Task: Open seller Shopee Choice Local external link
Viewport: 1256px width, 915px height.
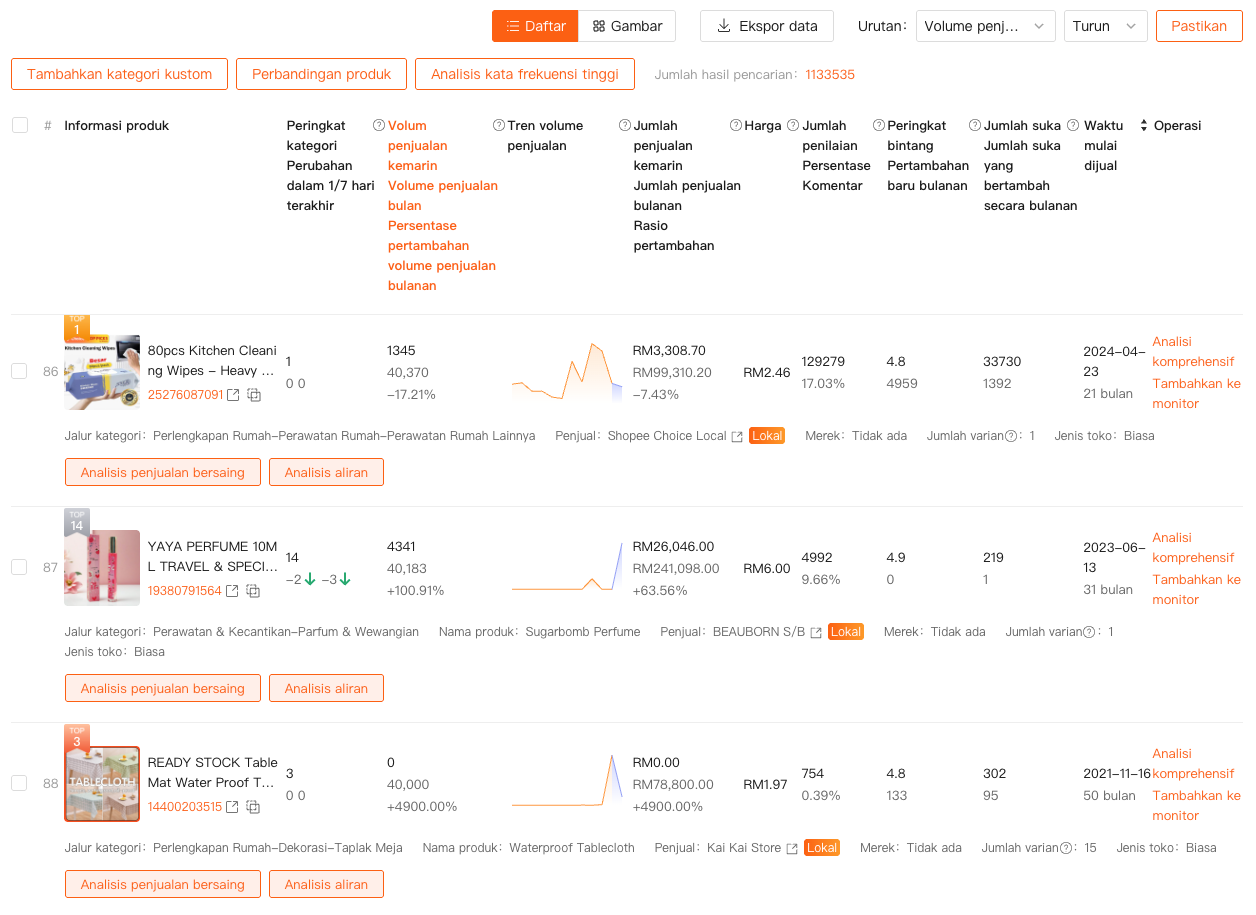Action: point(737,436)
